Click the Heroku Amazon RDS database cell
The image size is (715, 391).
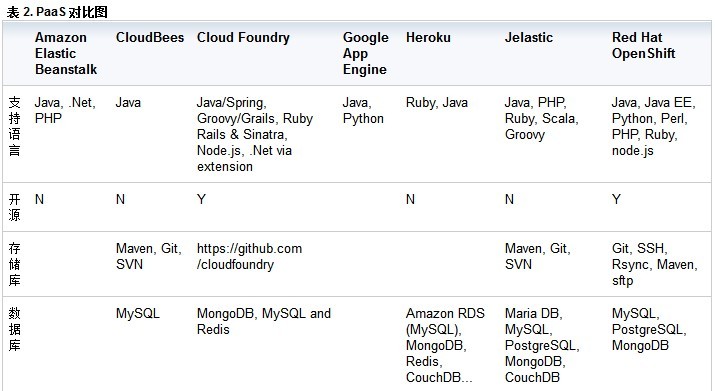pos(445,345)
